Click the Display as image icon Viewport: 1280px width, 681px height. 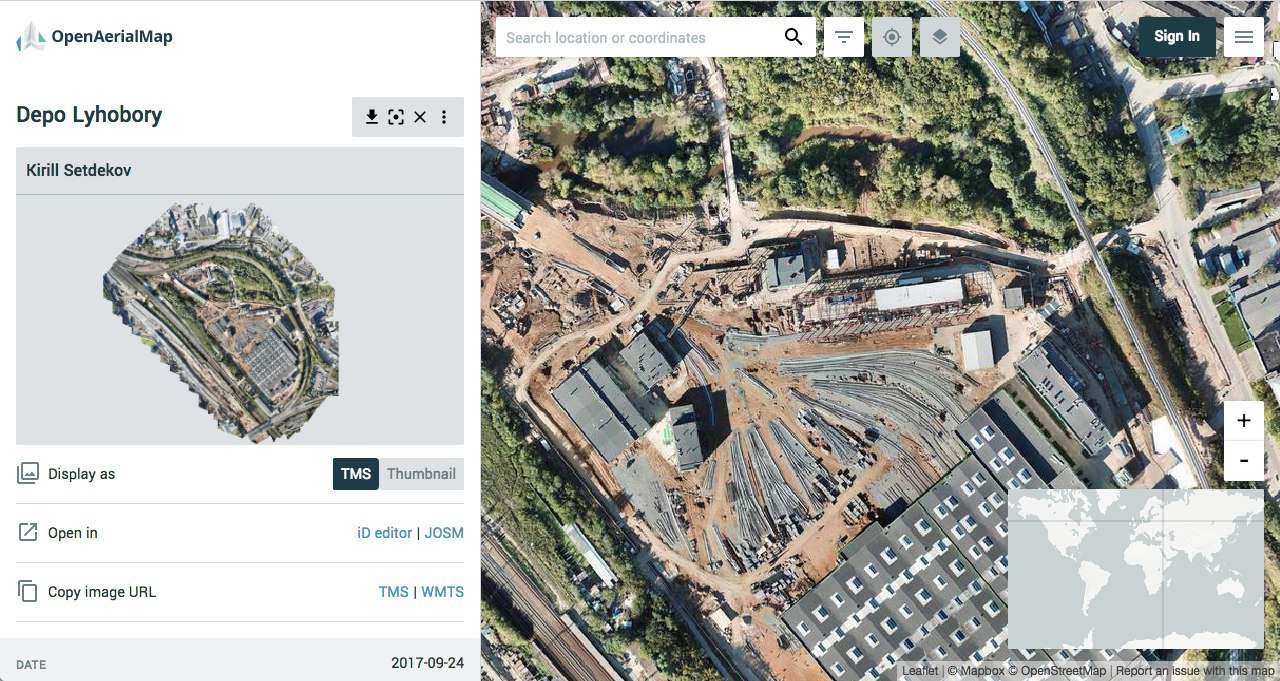pyautogui.click(x=28, y=474)
